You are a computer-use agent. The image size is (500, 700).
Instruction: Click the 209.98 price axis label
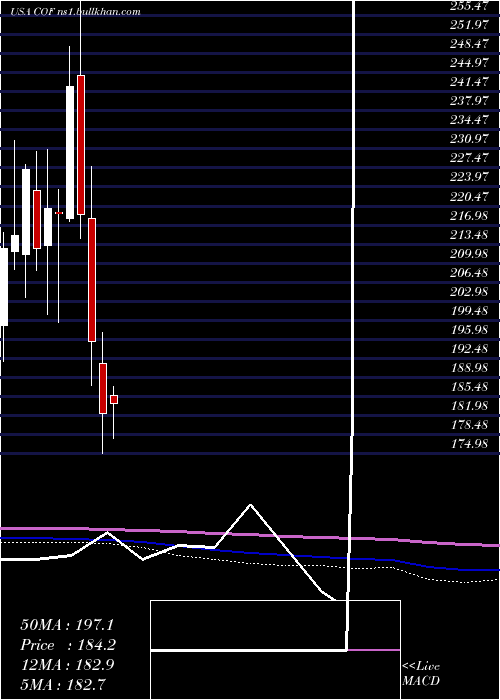(x=470, y=254)
